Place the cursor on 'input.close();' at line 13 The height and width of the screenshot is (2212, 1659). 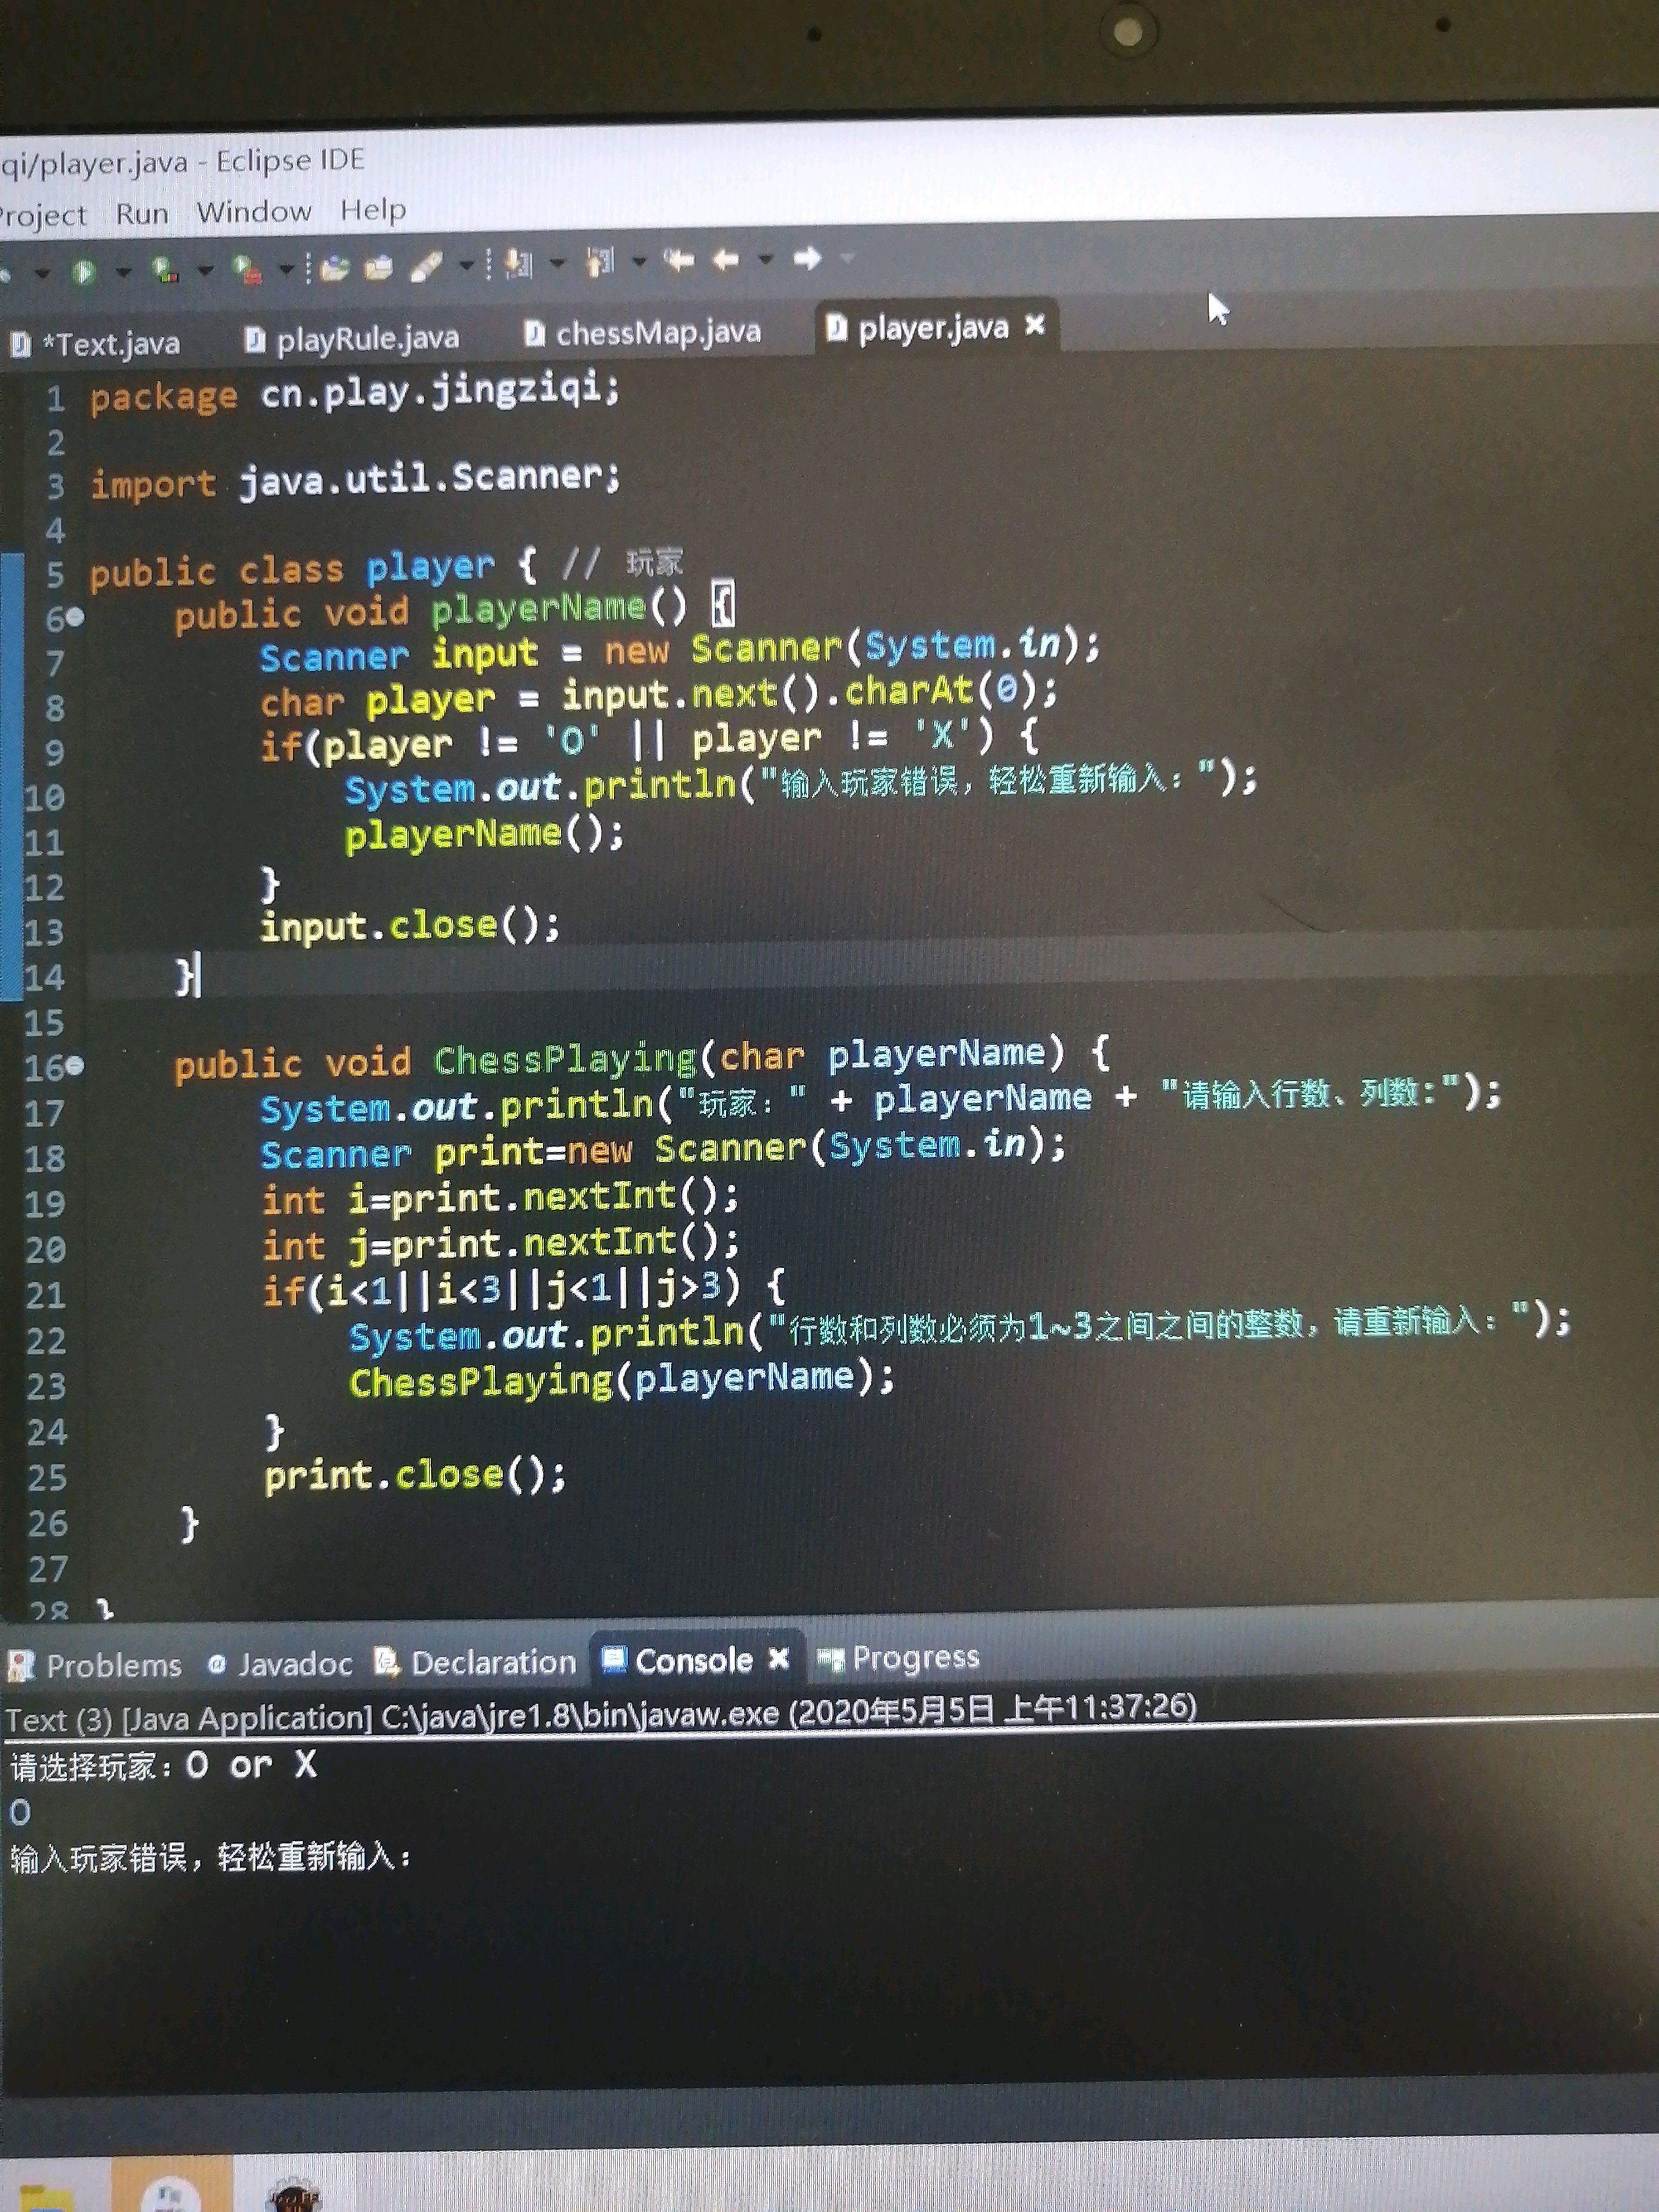click(410, 926)
